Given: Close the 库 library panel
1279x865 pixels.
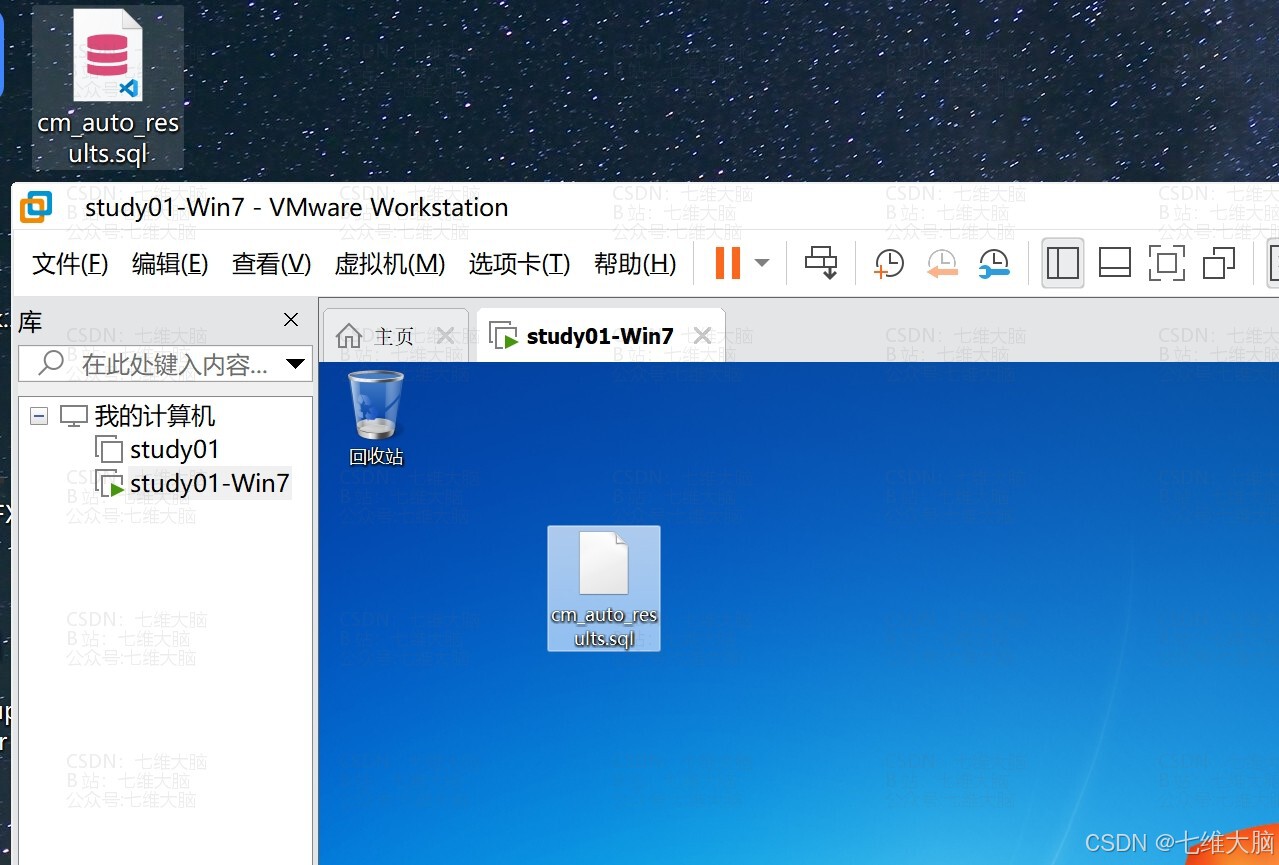Looking at the screenshot, I should coord(291,320).
